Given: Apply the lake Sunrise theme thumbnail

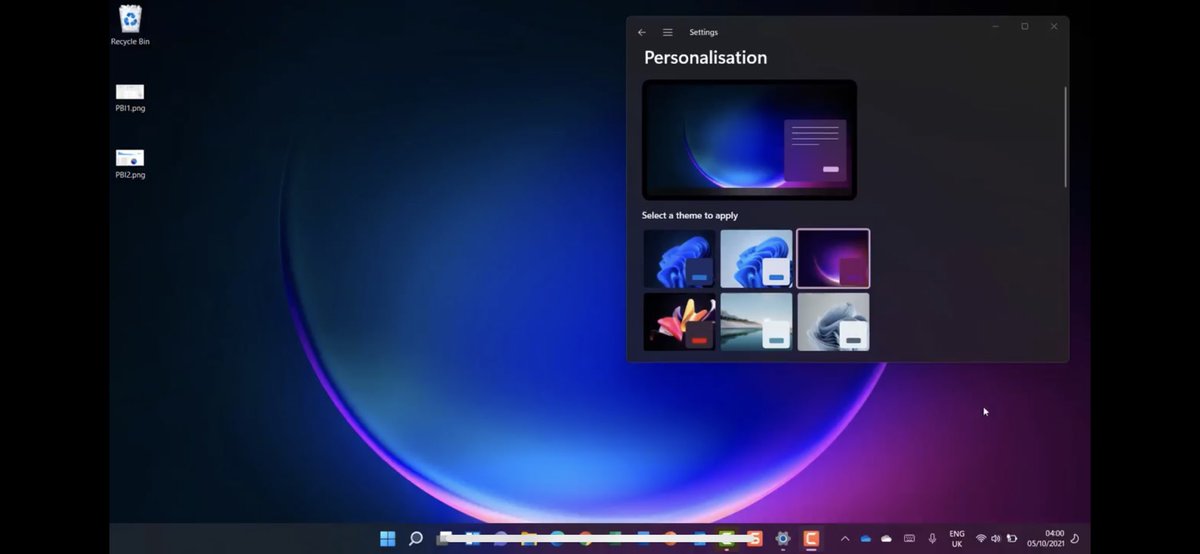Looking at the screenshot, I should (x=756, y=321).
